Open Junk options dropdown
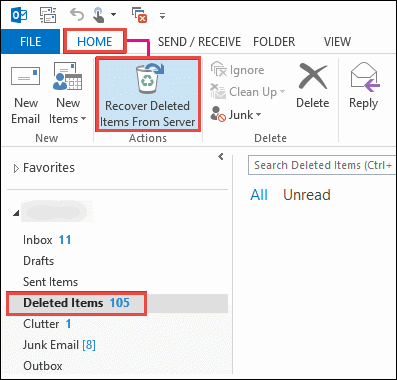 (236, 115)
